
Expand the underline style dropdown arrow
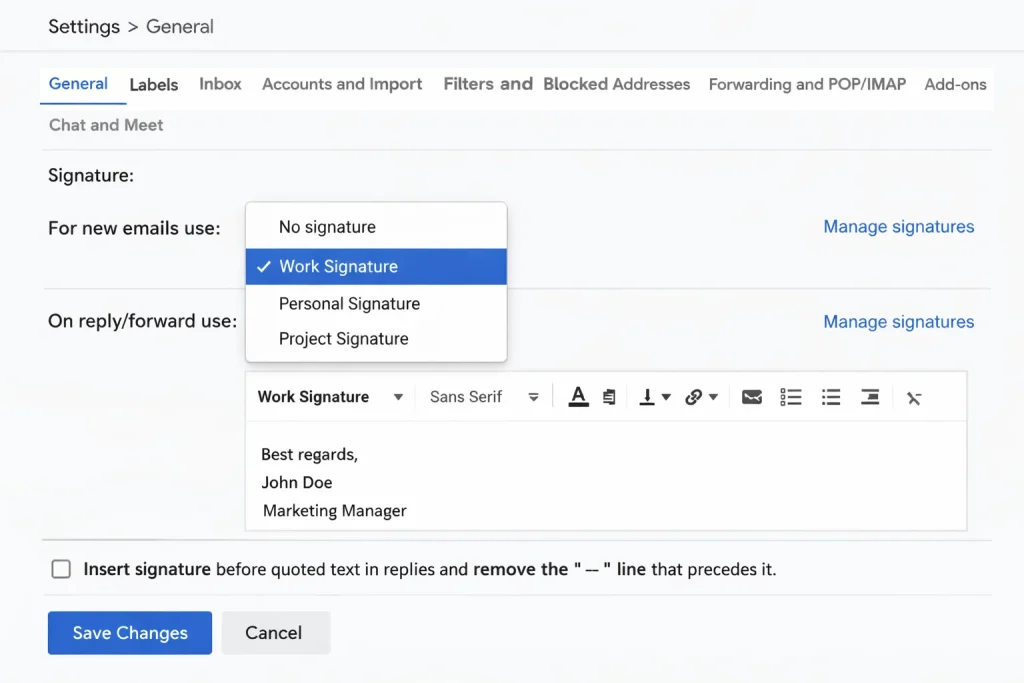coord(666,397)
